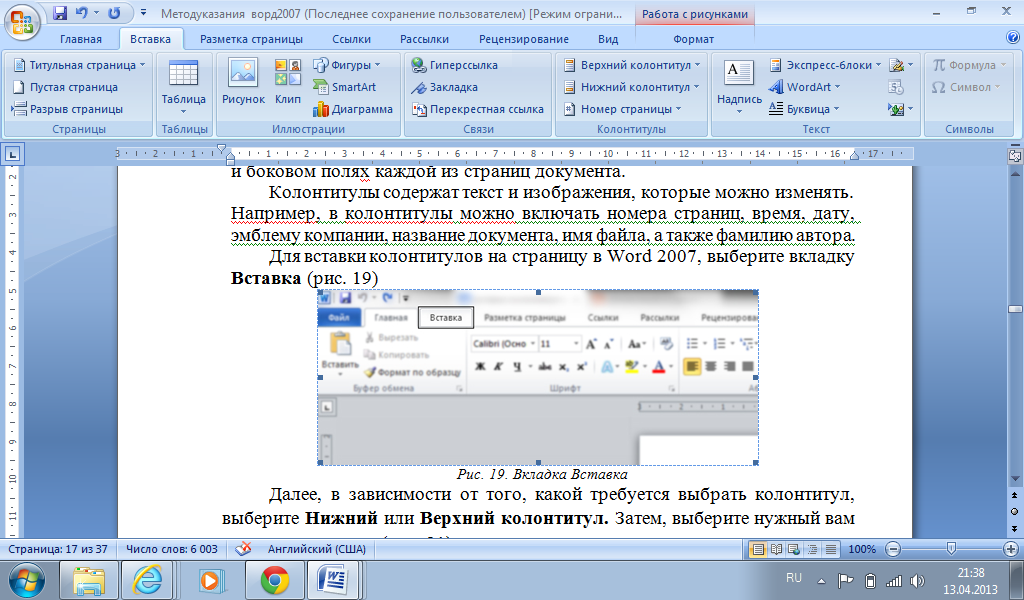
Task: Launch Internet Explorer from taskbar
Action: click(x=148, y=580)
